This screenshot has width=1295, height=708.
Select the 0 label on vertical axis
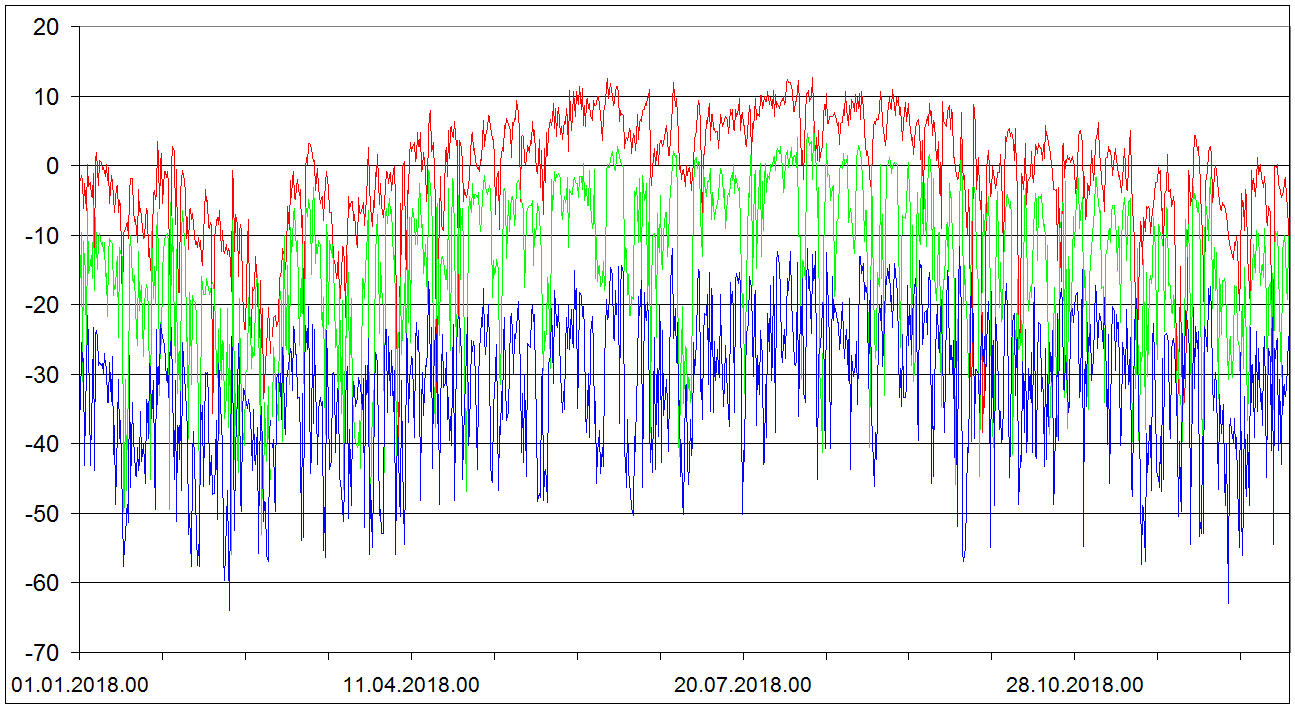pos(53,166)
